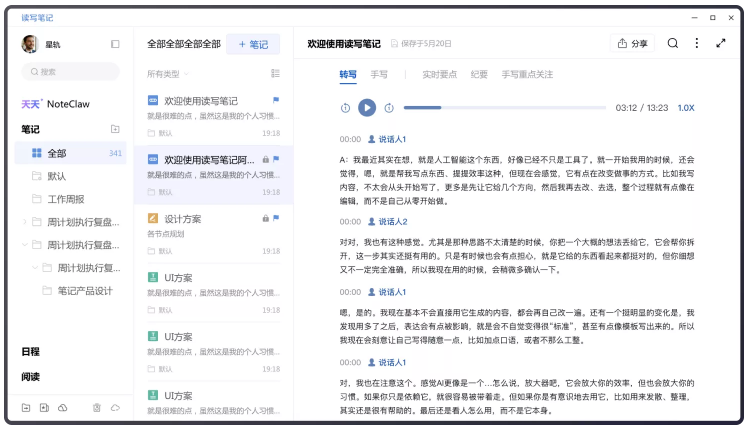Open the 纪要 tab
747x429 pixels.
pos(479,74)
